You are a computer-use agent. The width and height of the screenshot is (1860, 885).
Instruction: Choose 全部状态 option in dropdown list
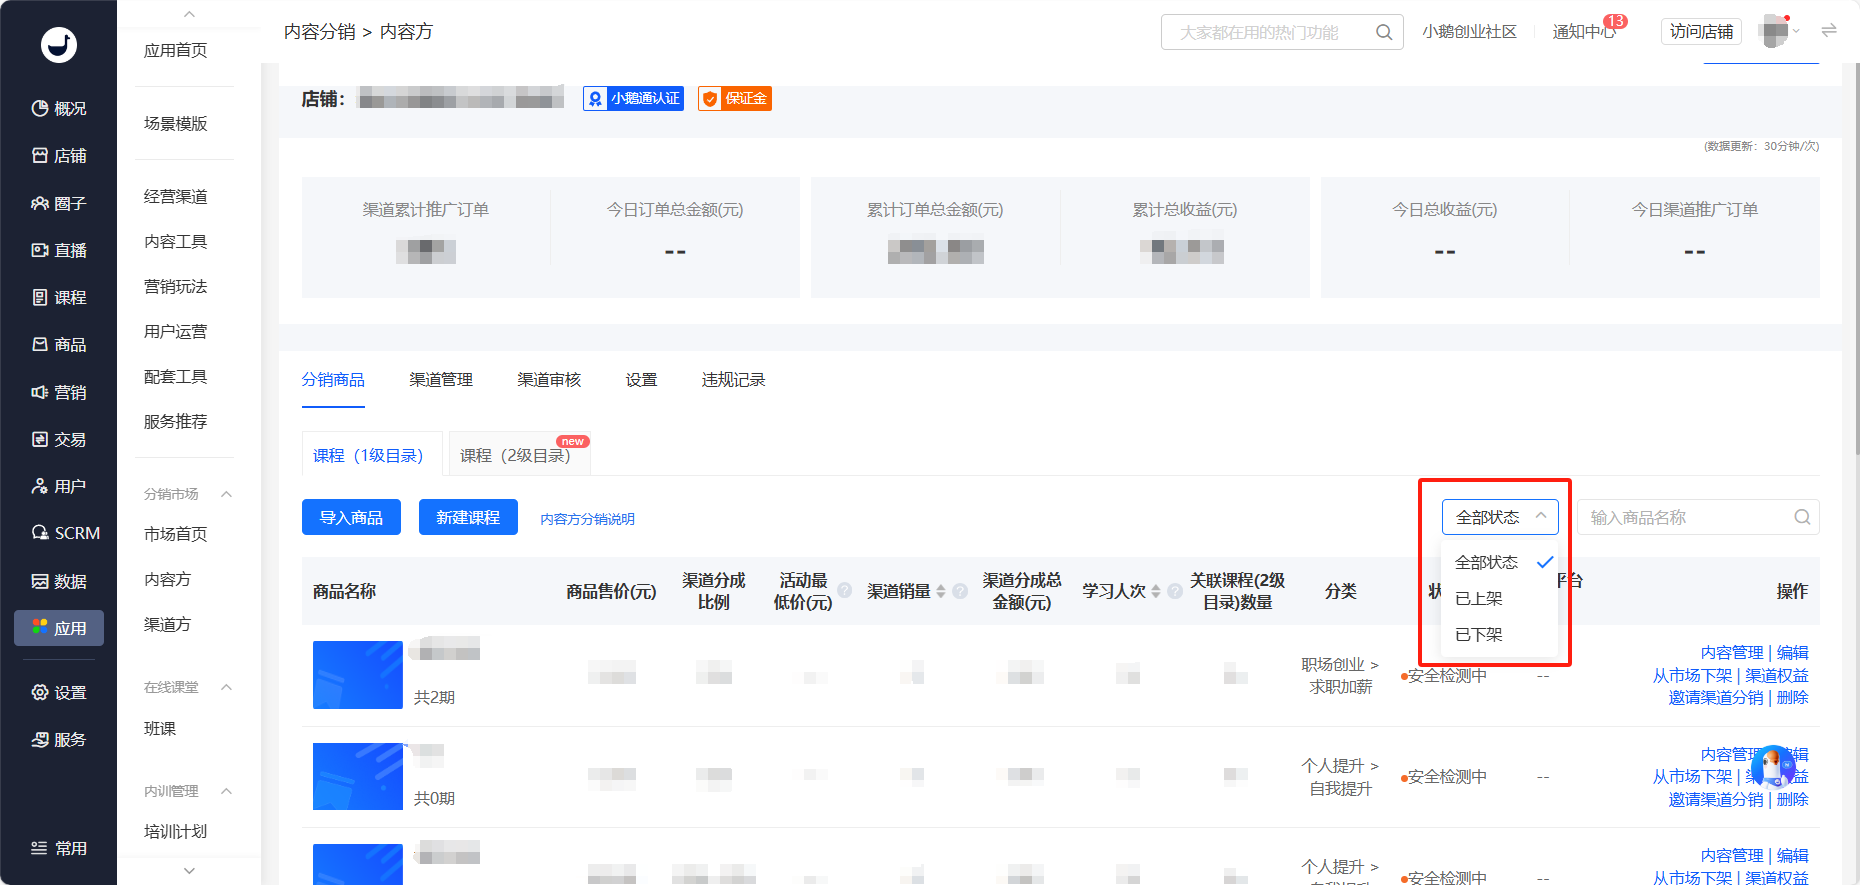1500,562
